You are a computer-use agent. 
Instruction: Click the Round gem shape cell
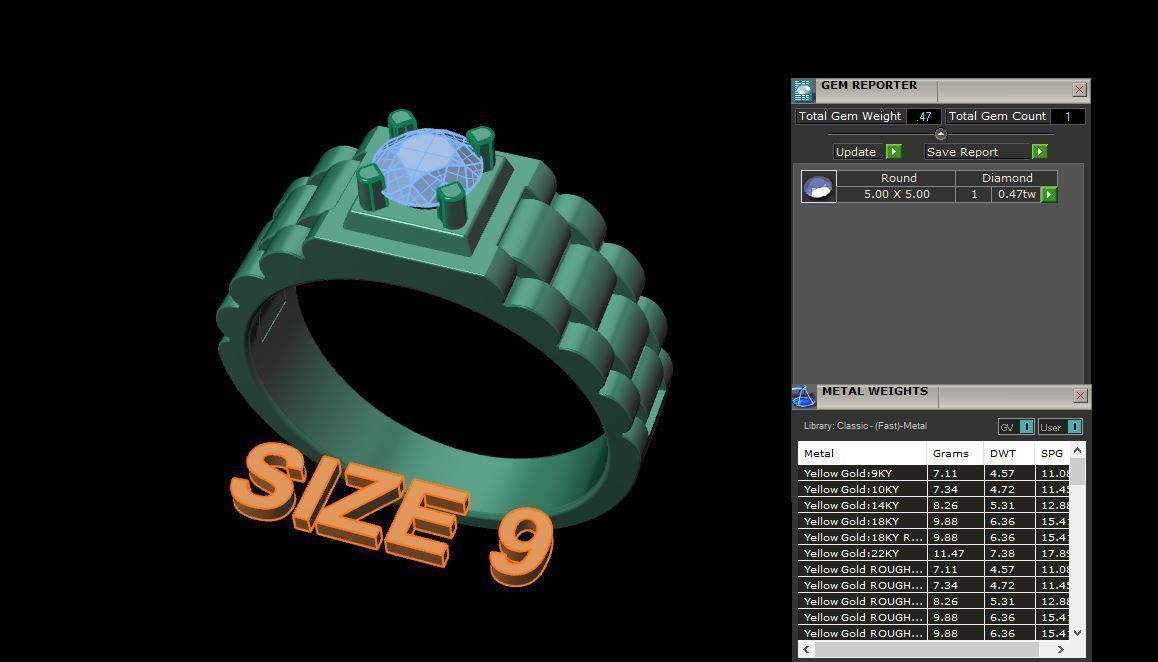[898, 178]
